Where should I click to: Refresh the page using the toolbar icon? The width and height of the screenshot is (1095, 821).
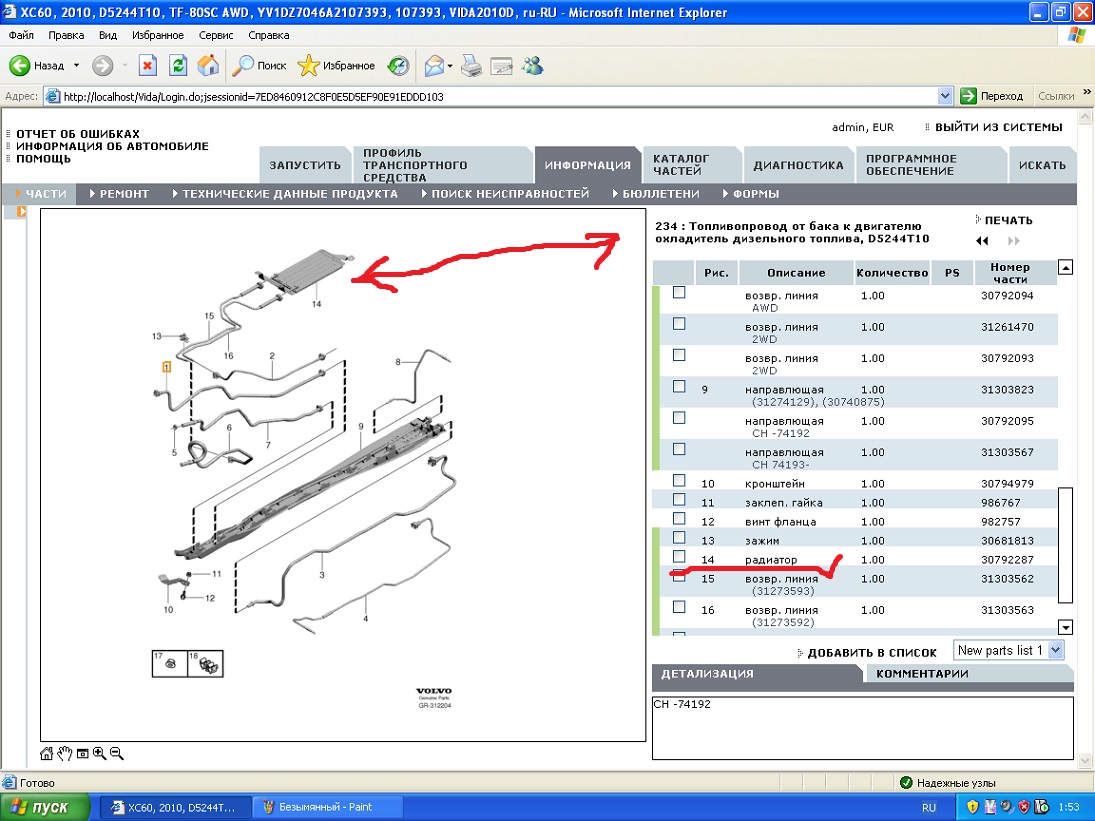178,66
